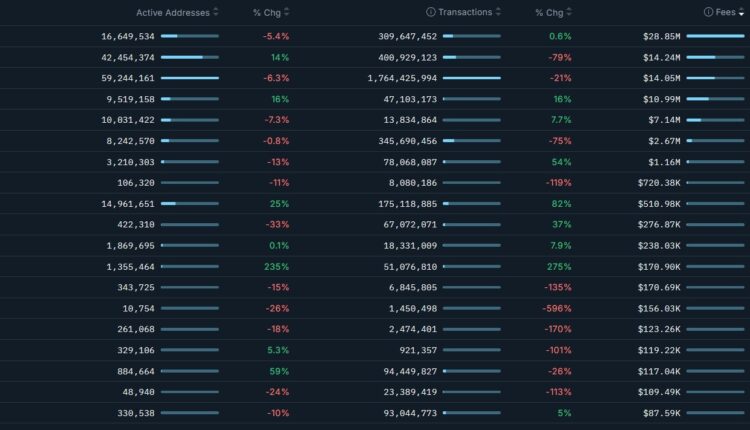Click the bar beside 1,764,425,994 transactions
The image size is (750, 430).
pyautogui.click(x=472, y=78)
